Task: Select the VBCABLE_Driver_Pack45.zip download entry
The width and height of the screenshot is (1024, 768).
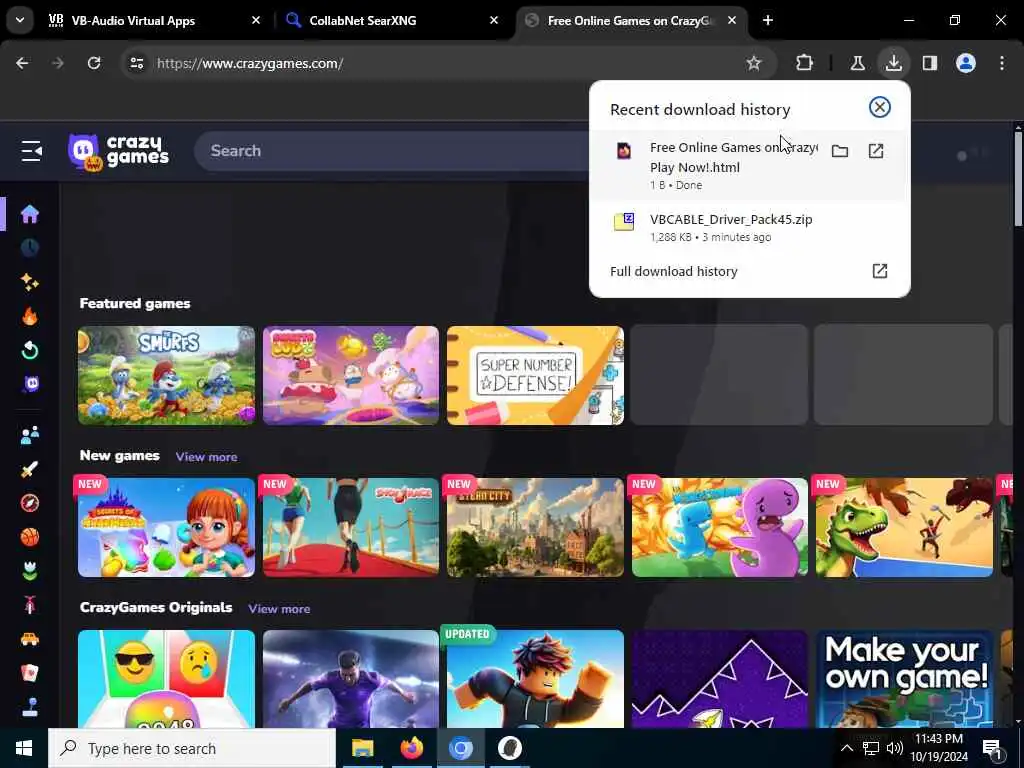Action: coord(749,227)
